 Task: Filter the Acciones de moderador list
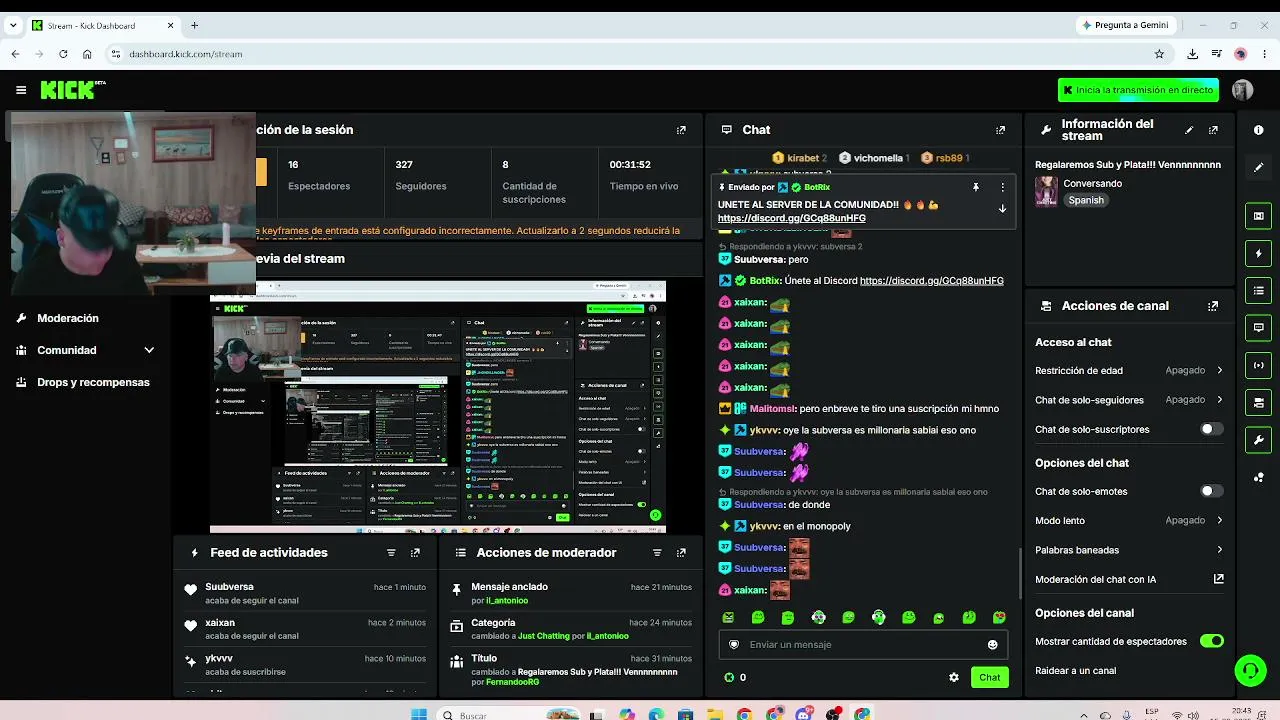pyautogui.click(x=657, y=553)
